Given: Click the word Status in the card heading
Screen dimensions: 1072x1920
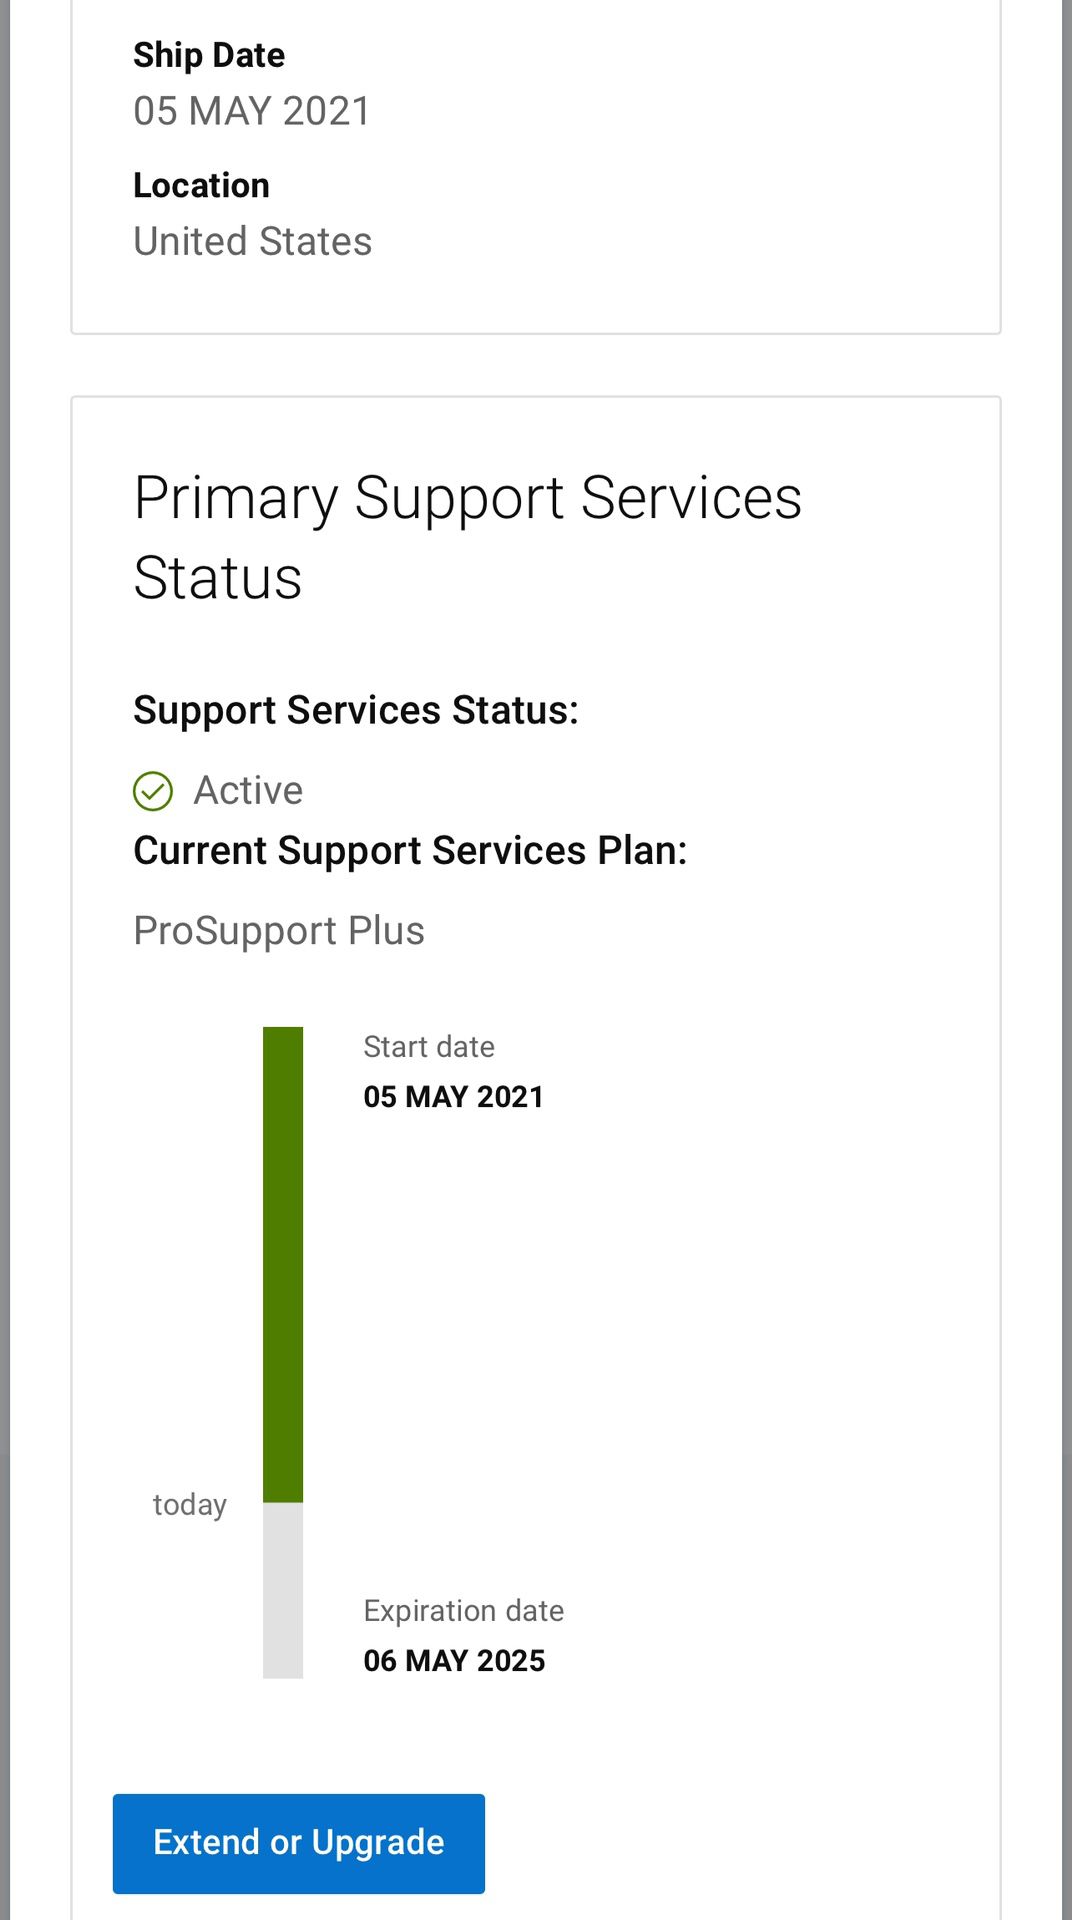Looking at the screenshot, I should point(218,578).
